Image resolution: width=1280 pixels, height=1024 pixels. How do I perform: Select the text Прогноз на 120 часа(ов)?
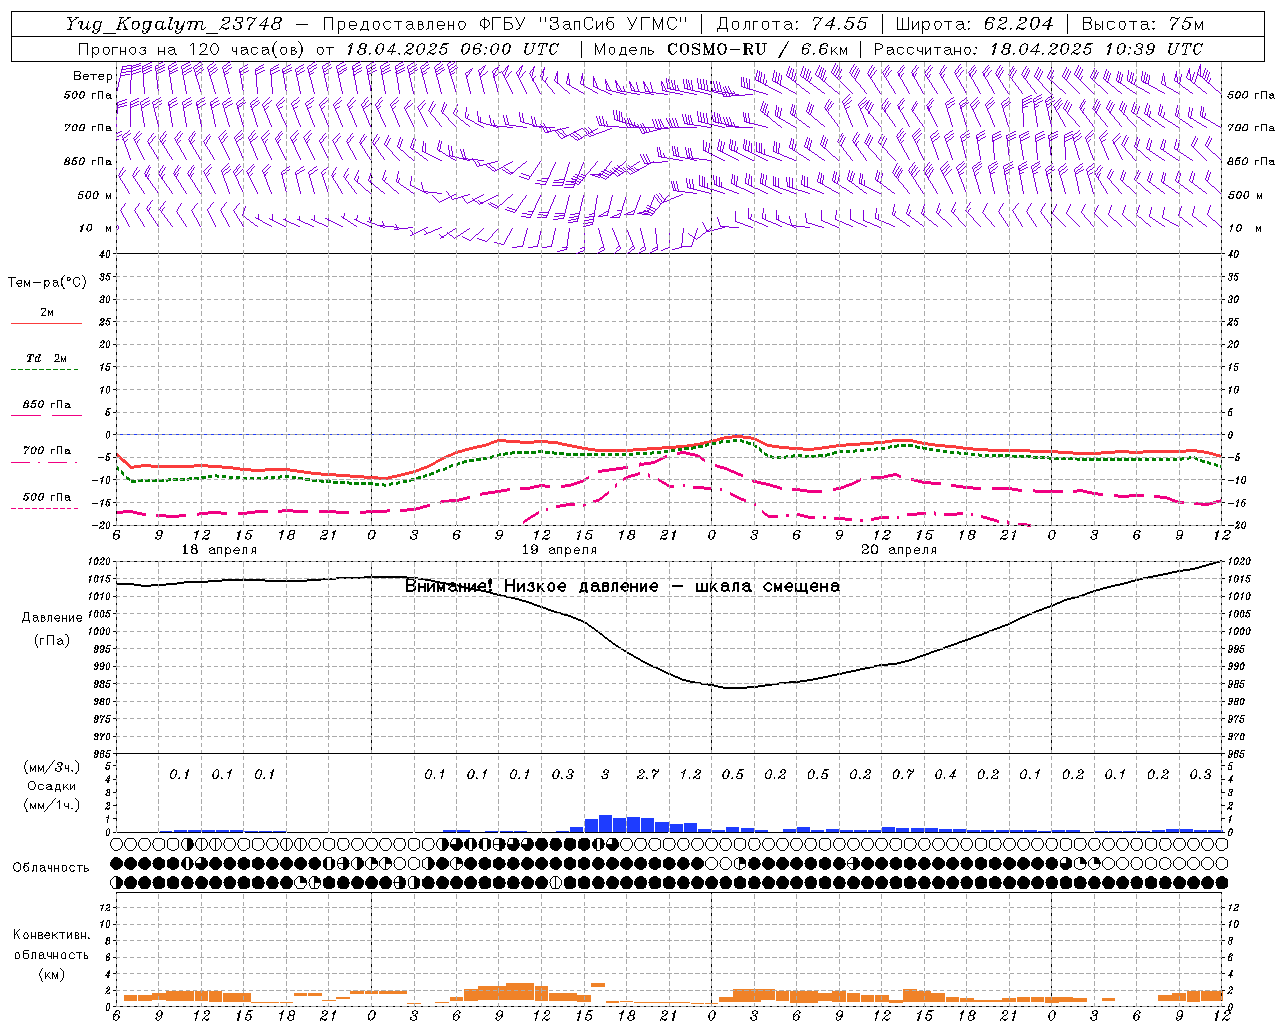[192, 49]
